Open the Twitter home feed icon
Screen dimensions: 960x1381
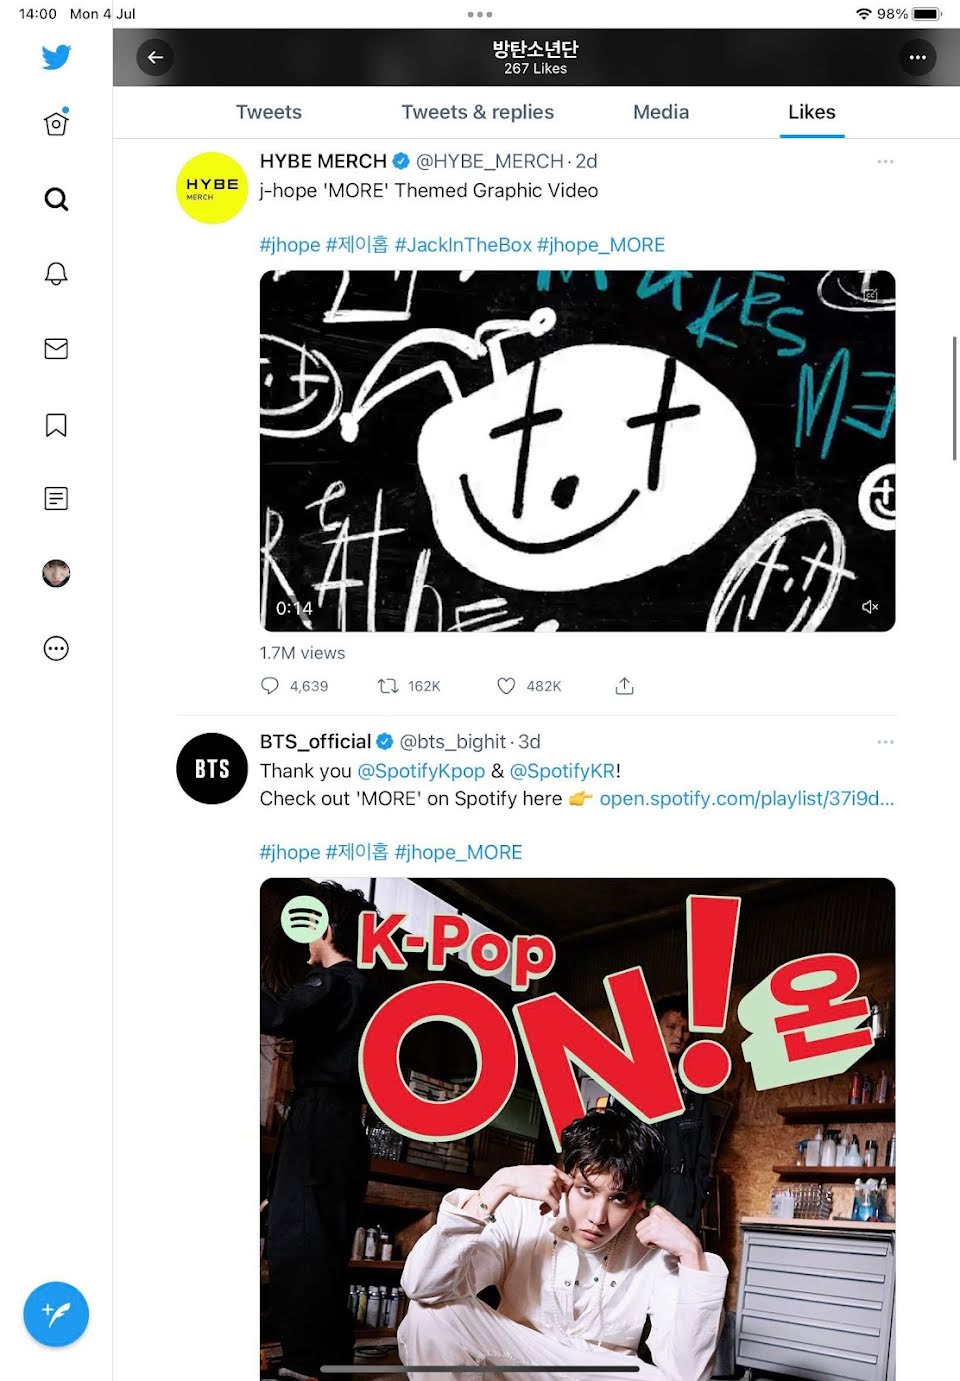[56, 124]
